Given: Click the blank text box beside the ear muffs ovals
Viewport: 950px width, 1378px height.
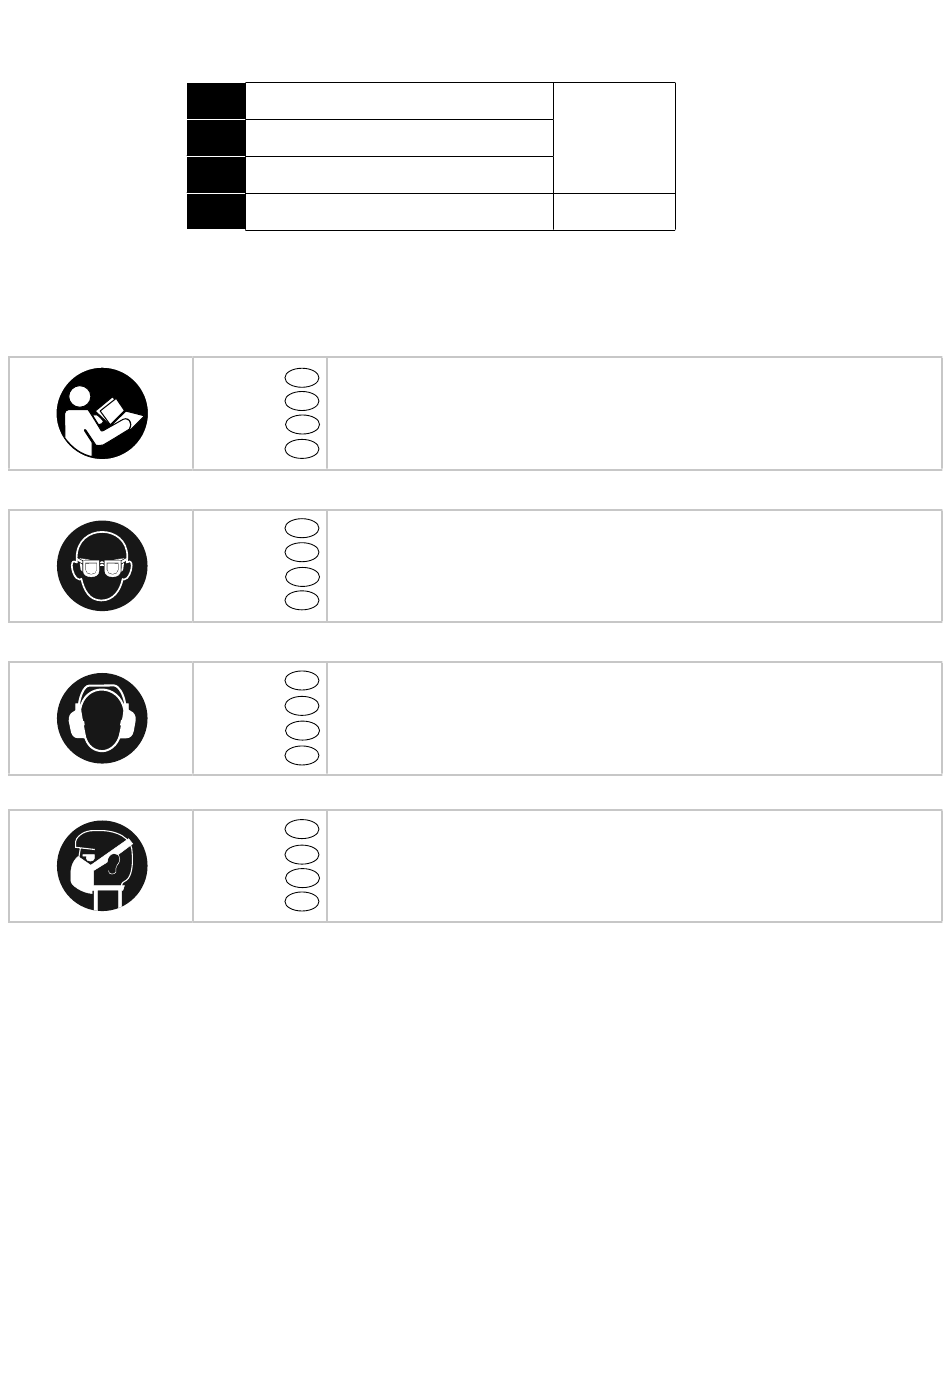Looking at the screenshot, I should [x=634, y=718].
